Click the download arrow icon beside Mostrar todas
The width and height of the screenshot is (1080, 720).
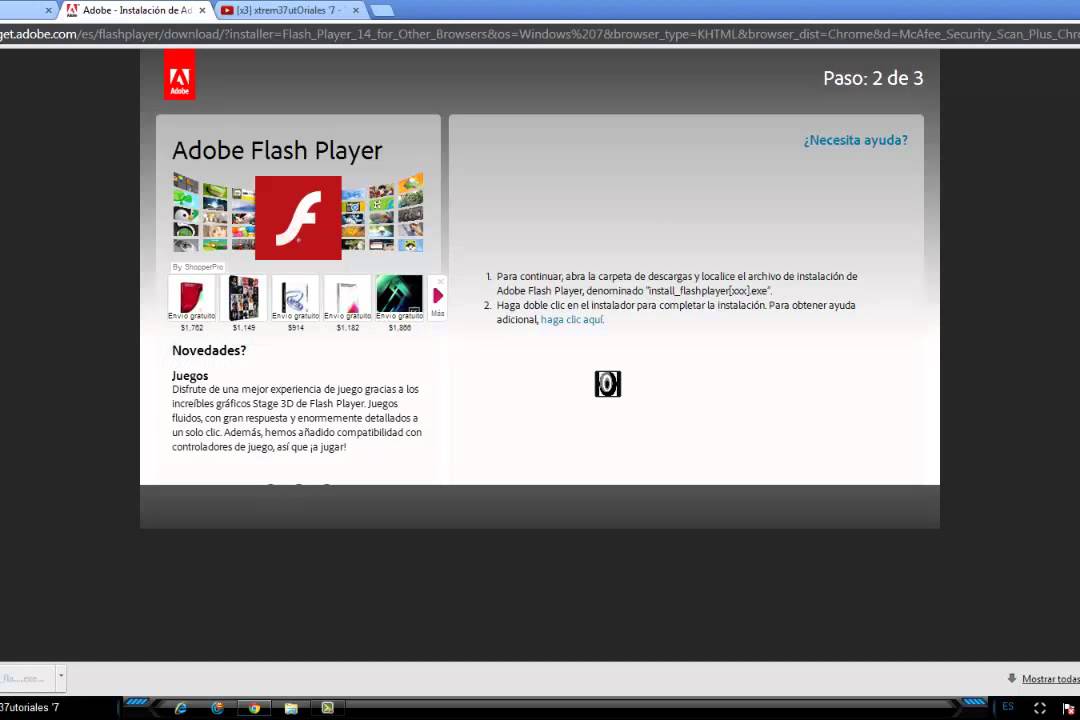click(1011, 678)
